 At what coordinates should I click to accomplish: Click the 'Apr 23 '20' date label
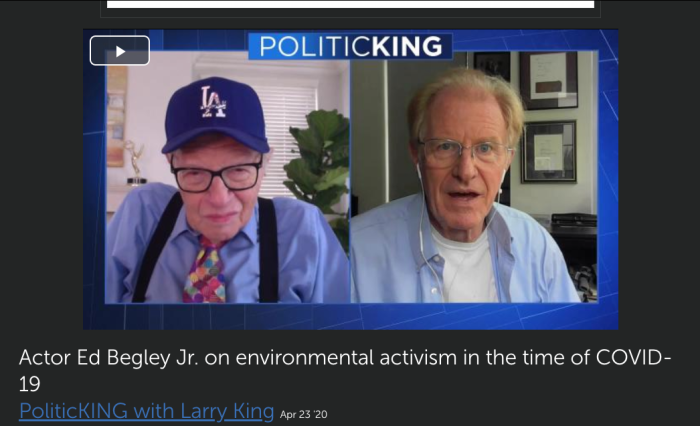pos(304,414)
